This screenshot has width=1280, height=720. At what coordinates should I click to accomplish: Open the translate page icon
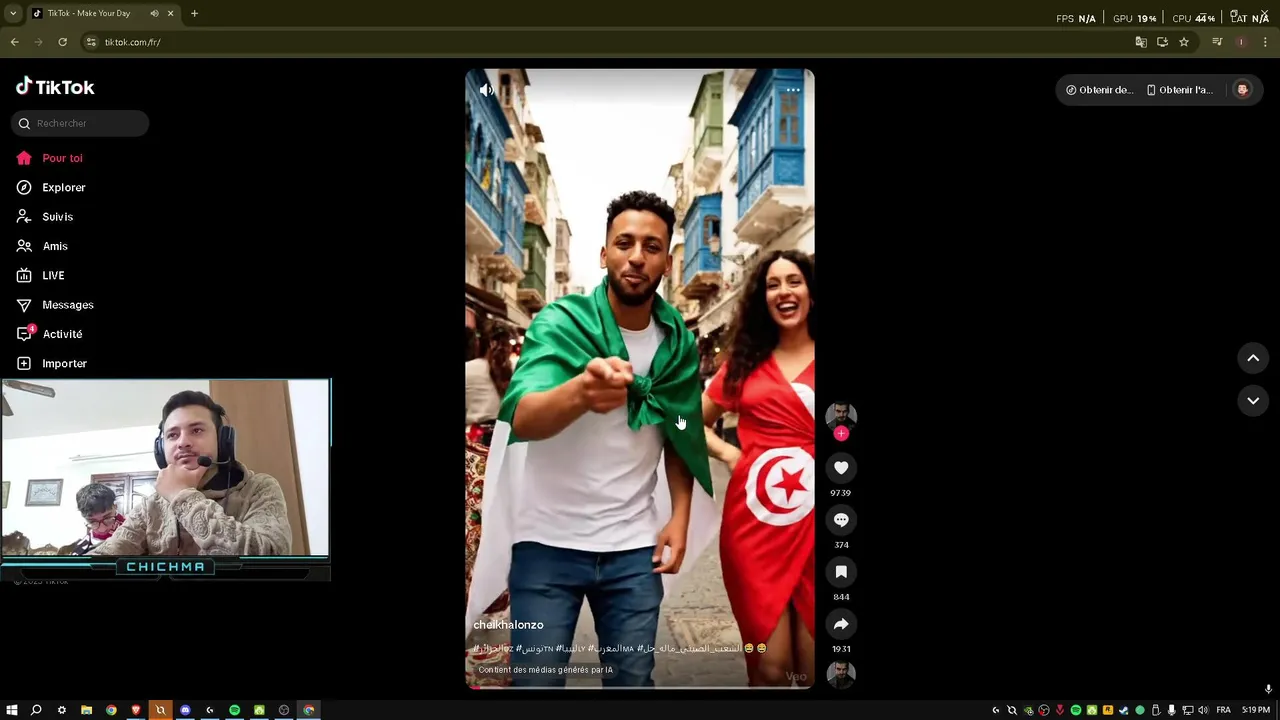coord(1141,42)
